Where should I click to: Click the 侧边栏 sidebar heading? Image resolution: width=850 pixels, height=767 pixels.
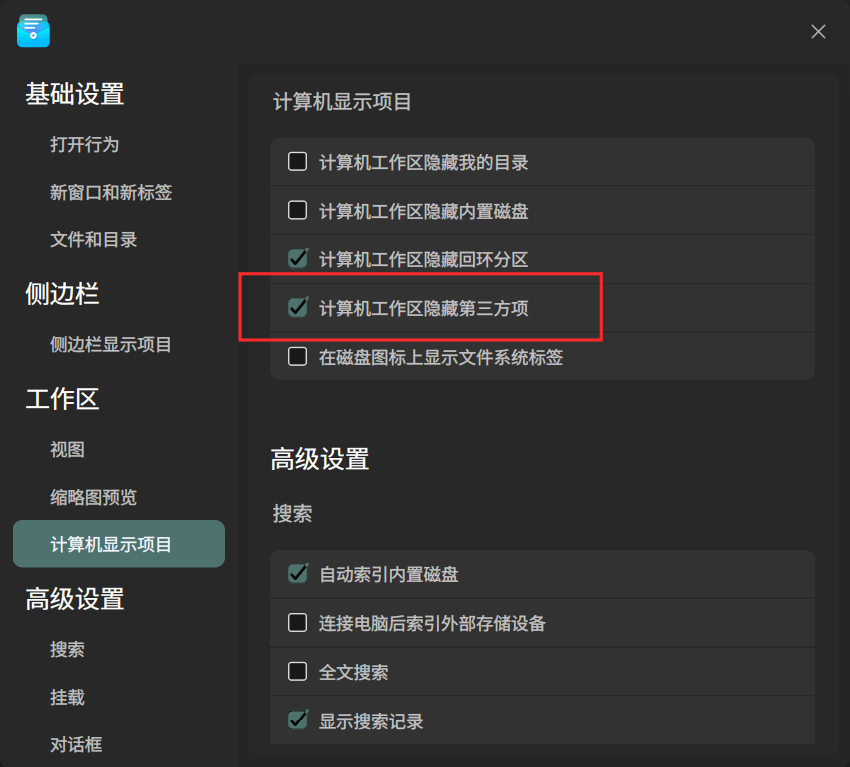click(62, 294)
